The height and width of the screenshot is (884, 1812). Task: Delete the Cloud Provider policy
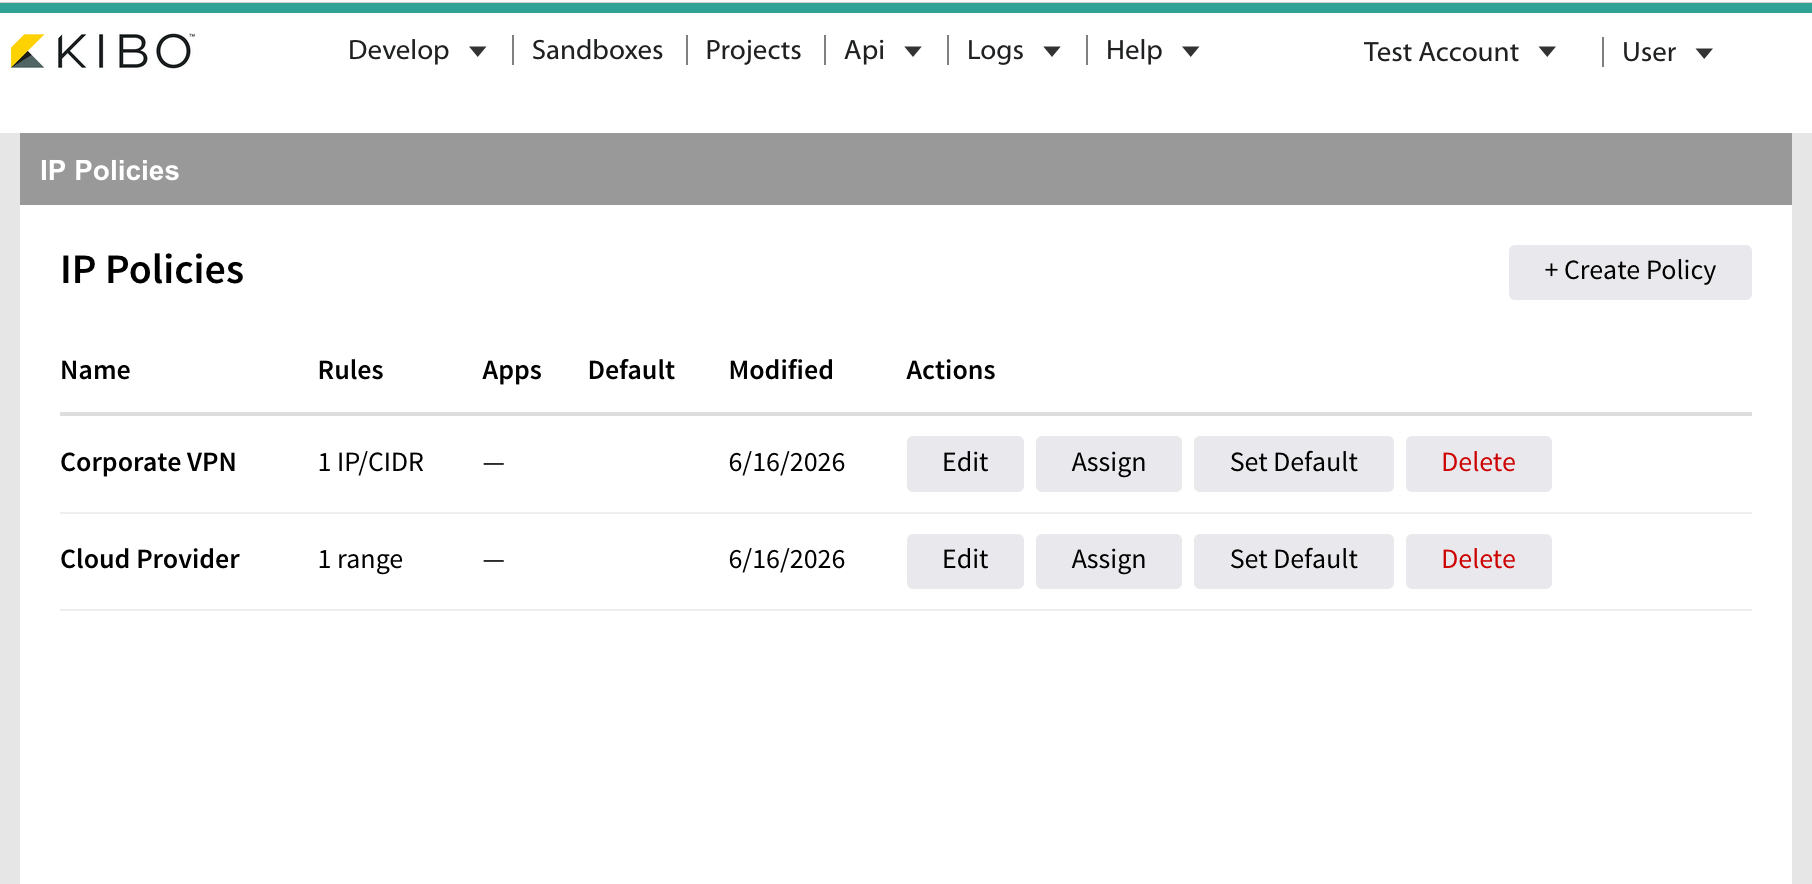(x=1478, y=560)
